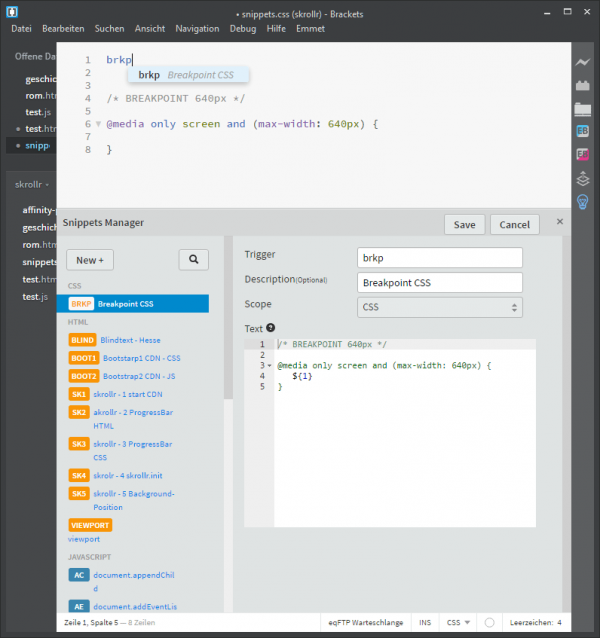Open the CSS language dropdown in status bar

coord(458,623)
